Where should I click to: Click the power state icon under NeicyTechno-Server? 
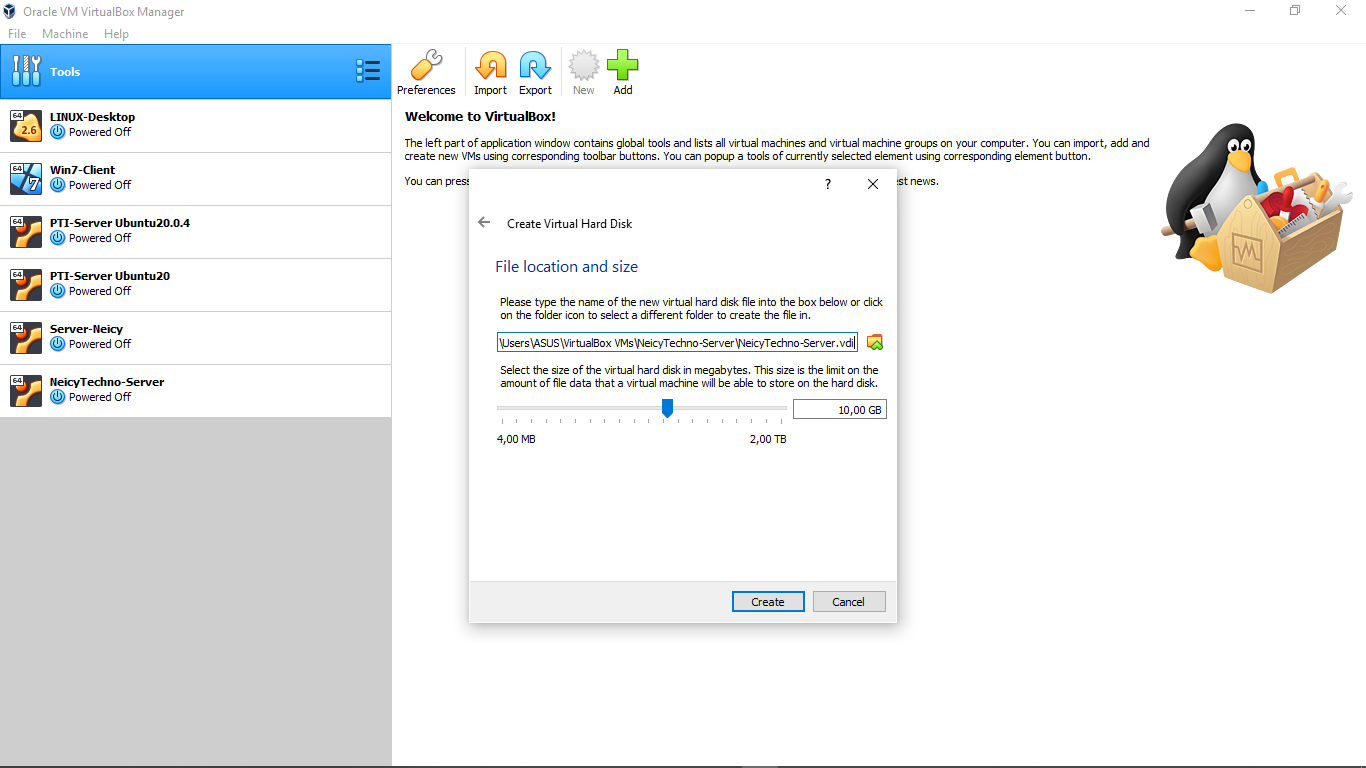click(58, 397)
